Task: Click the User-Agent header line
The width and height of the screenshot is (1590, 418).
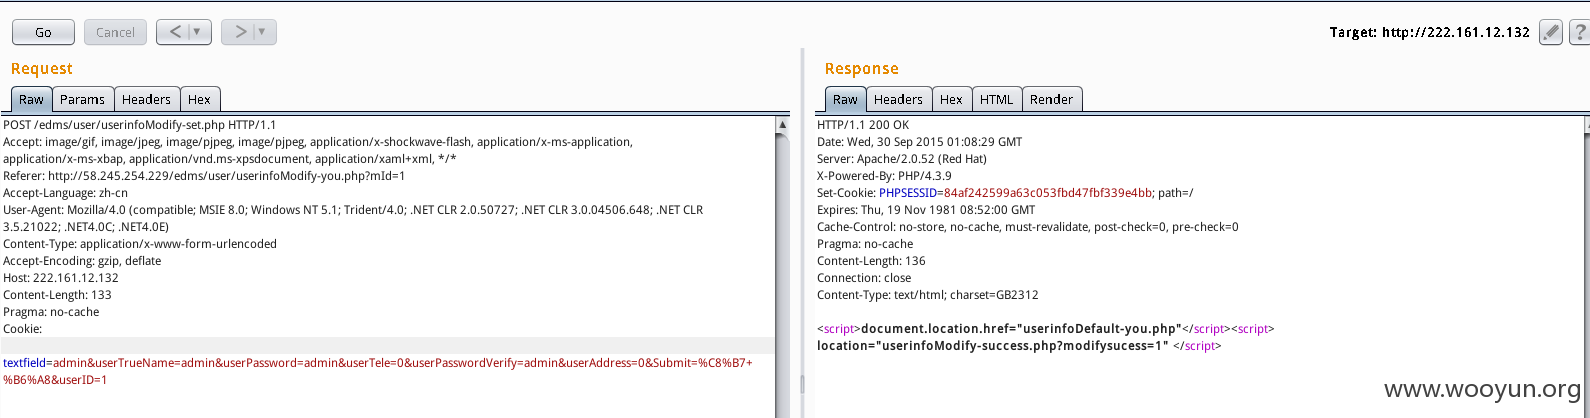Action: [353, 218]
